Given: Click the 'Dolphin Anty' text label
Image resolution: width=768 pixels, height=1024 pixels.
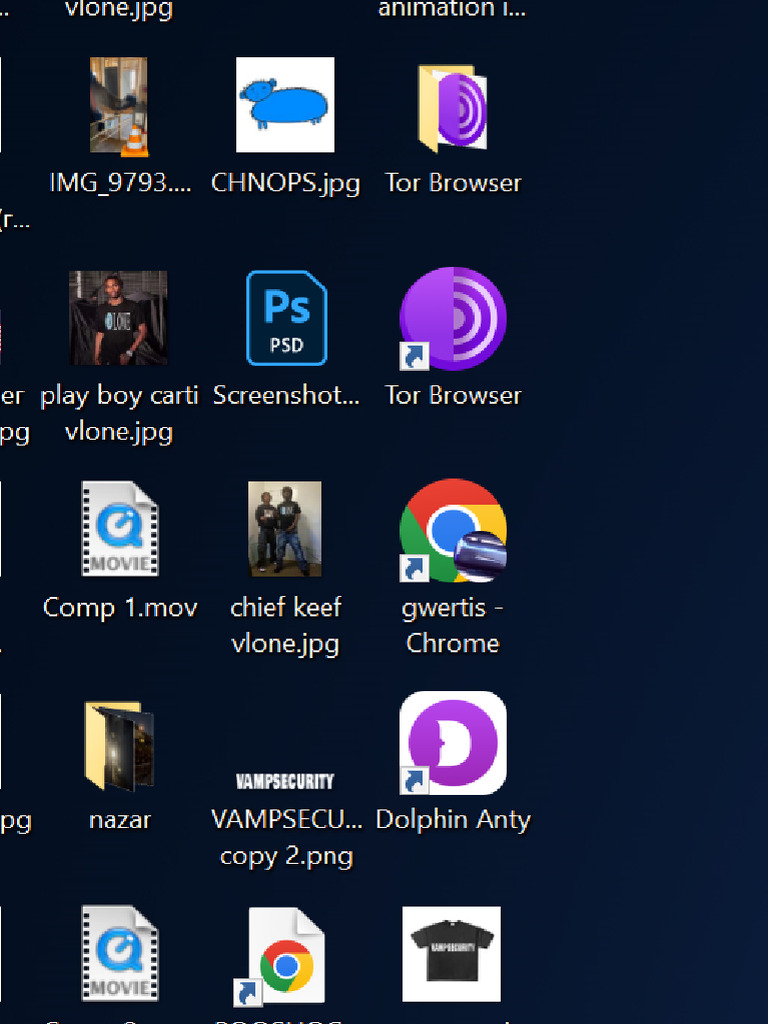Looking at the screenshot, I should point(453,819).
